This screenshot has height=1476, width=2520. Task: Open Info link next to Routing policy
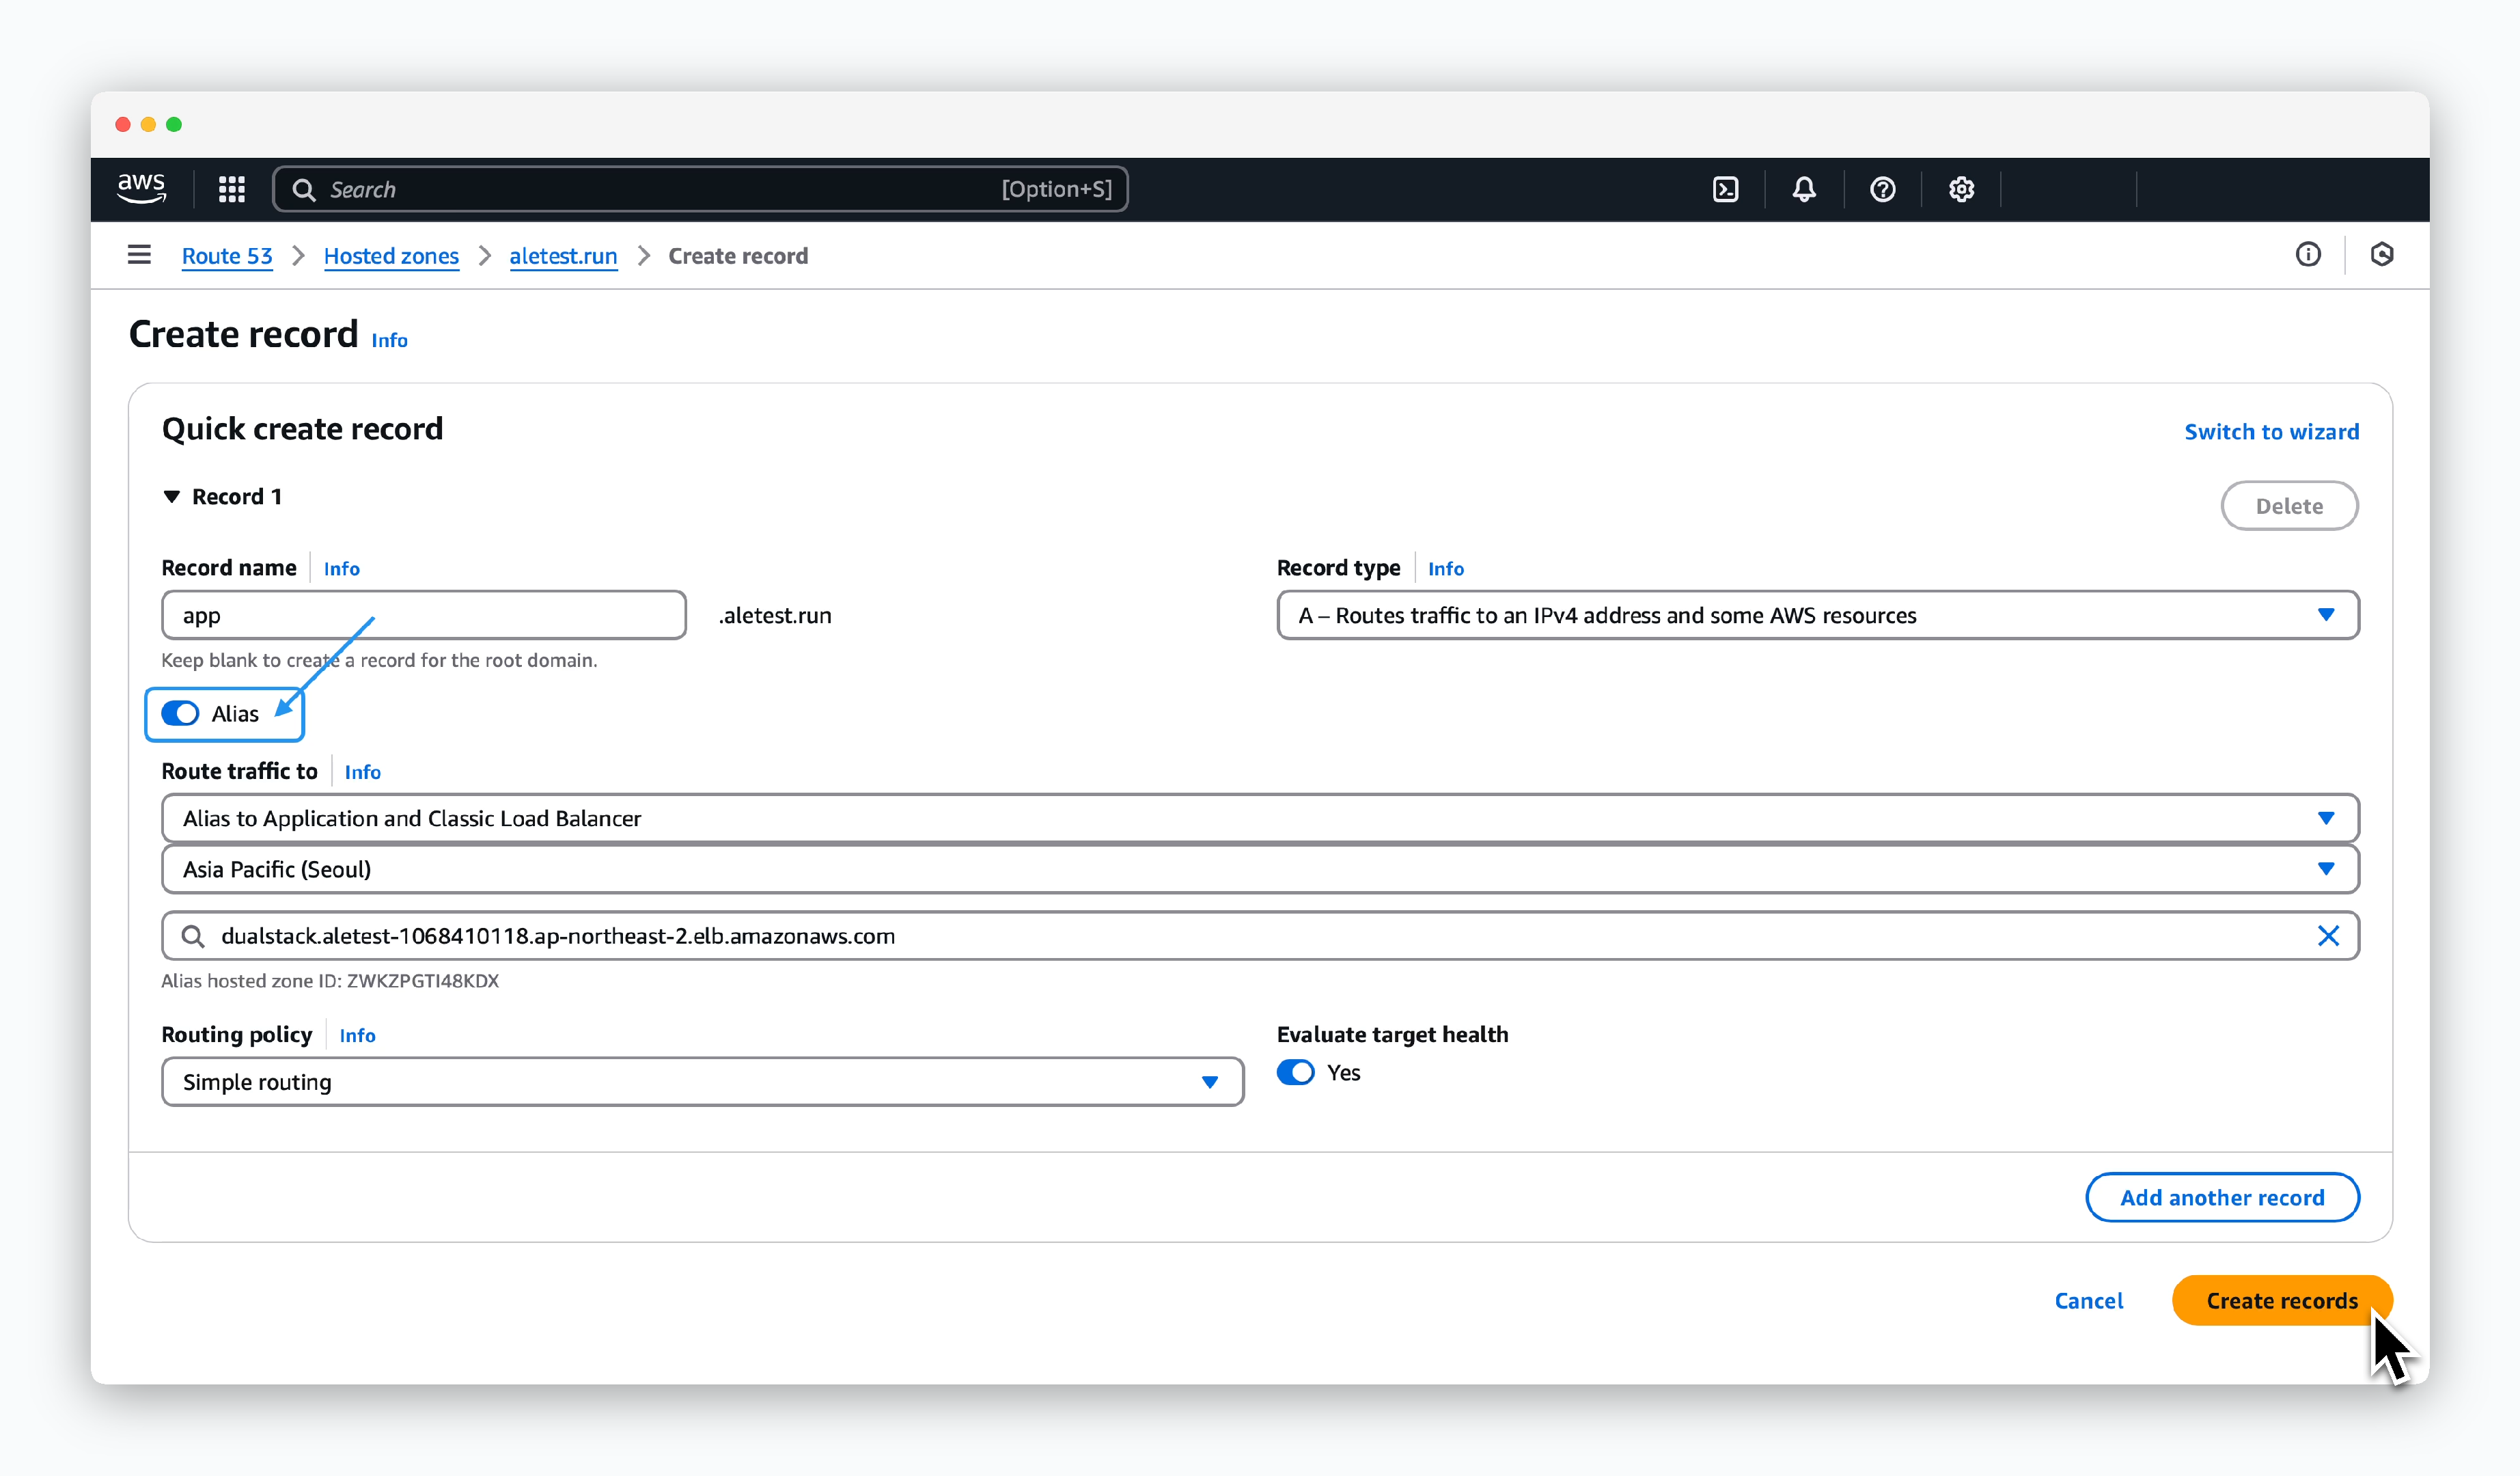[357, 1035]
